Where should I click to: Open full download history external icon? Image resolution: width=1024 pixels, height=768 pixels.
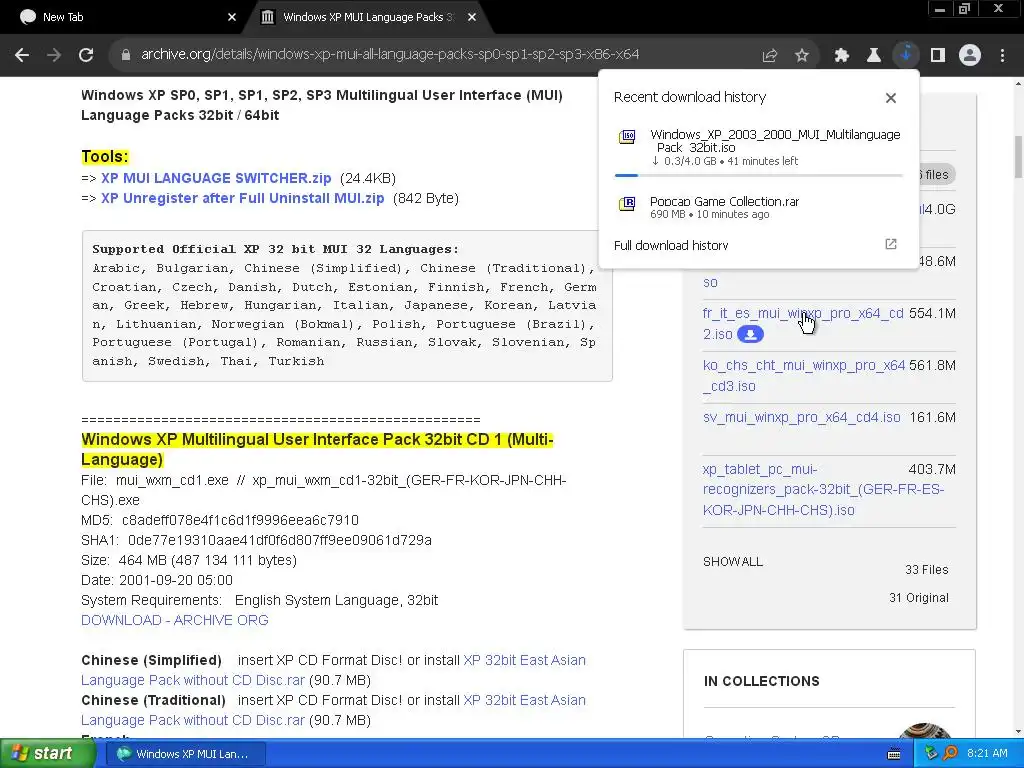tap(891, 244)
